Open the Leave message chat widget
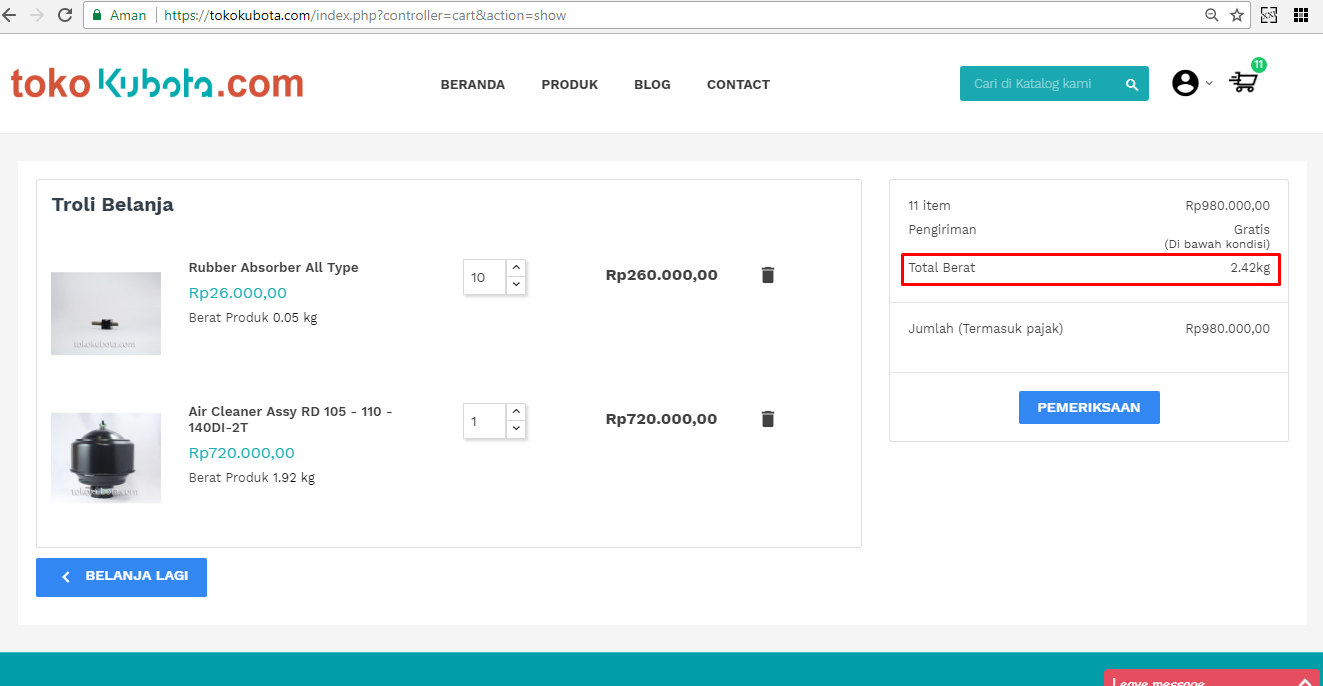This screenshot has width=1323, height=686. point(1213,678)
